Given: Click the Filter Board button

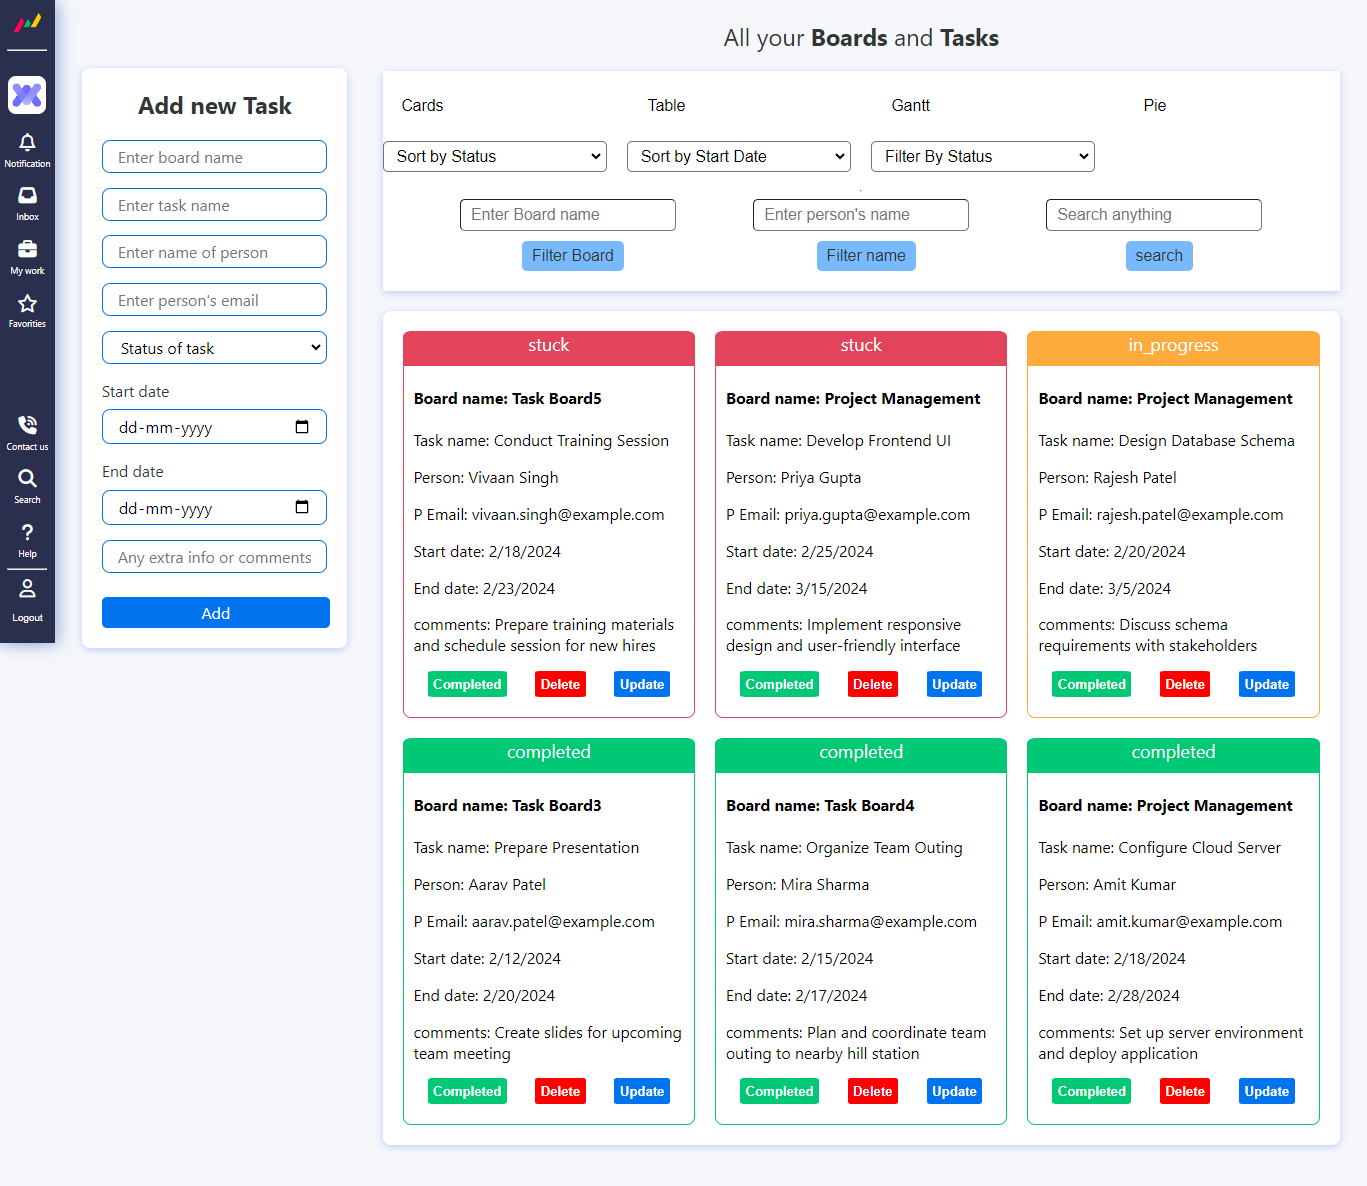Looking at the screenshot, I should click(x=573, y=256).
